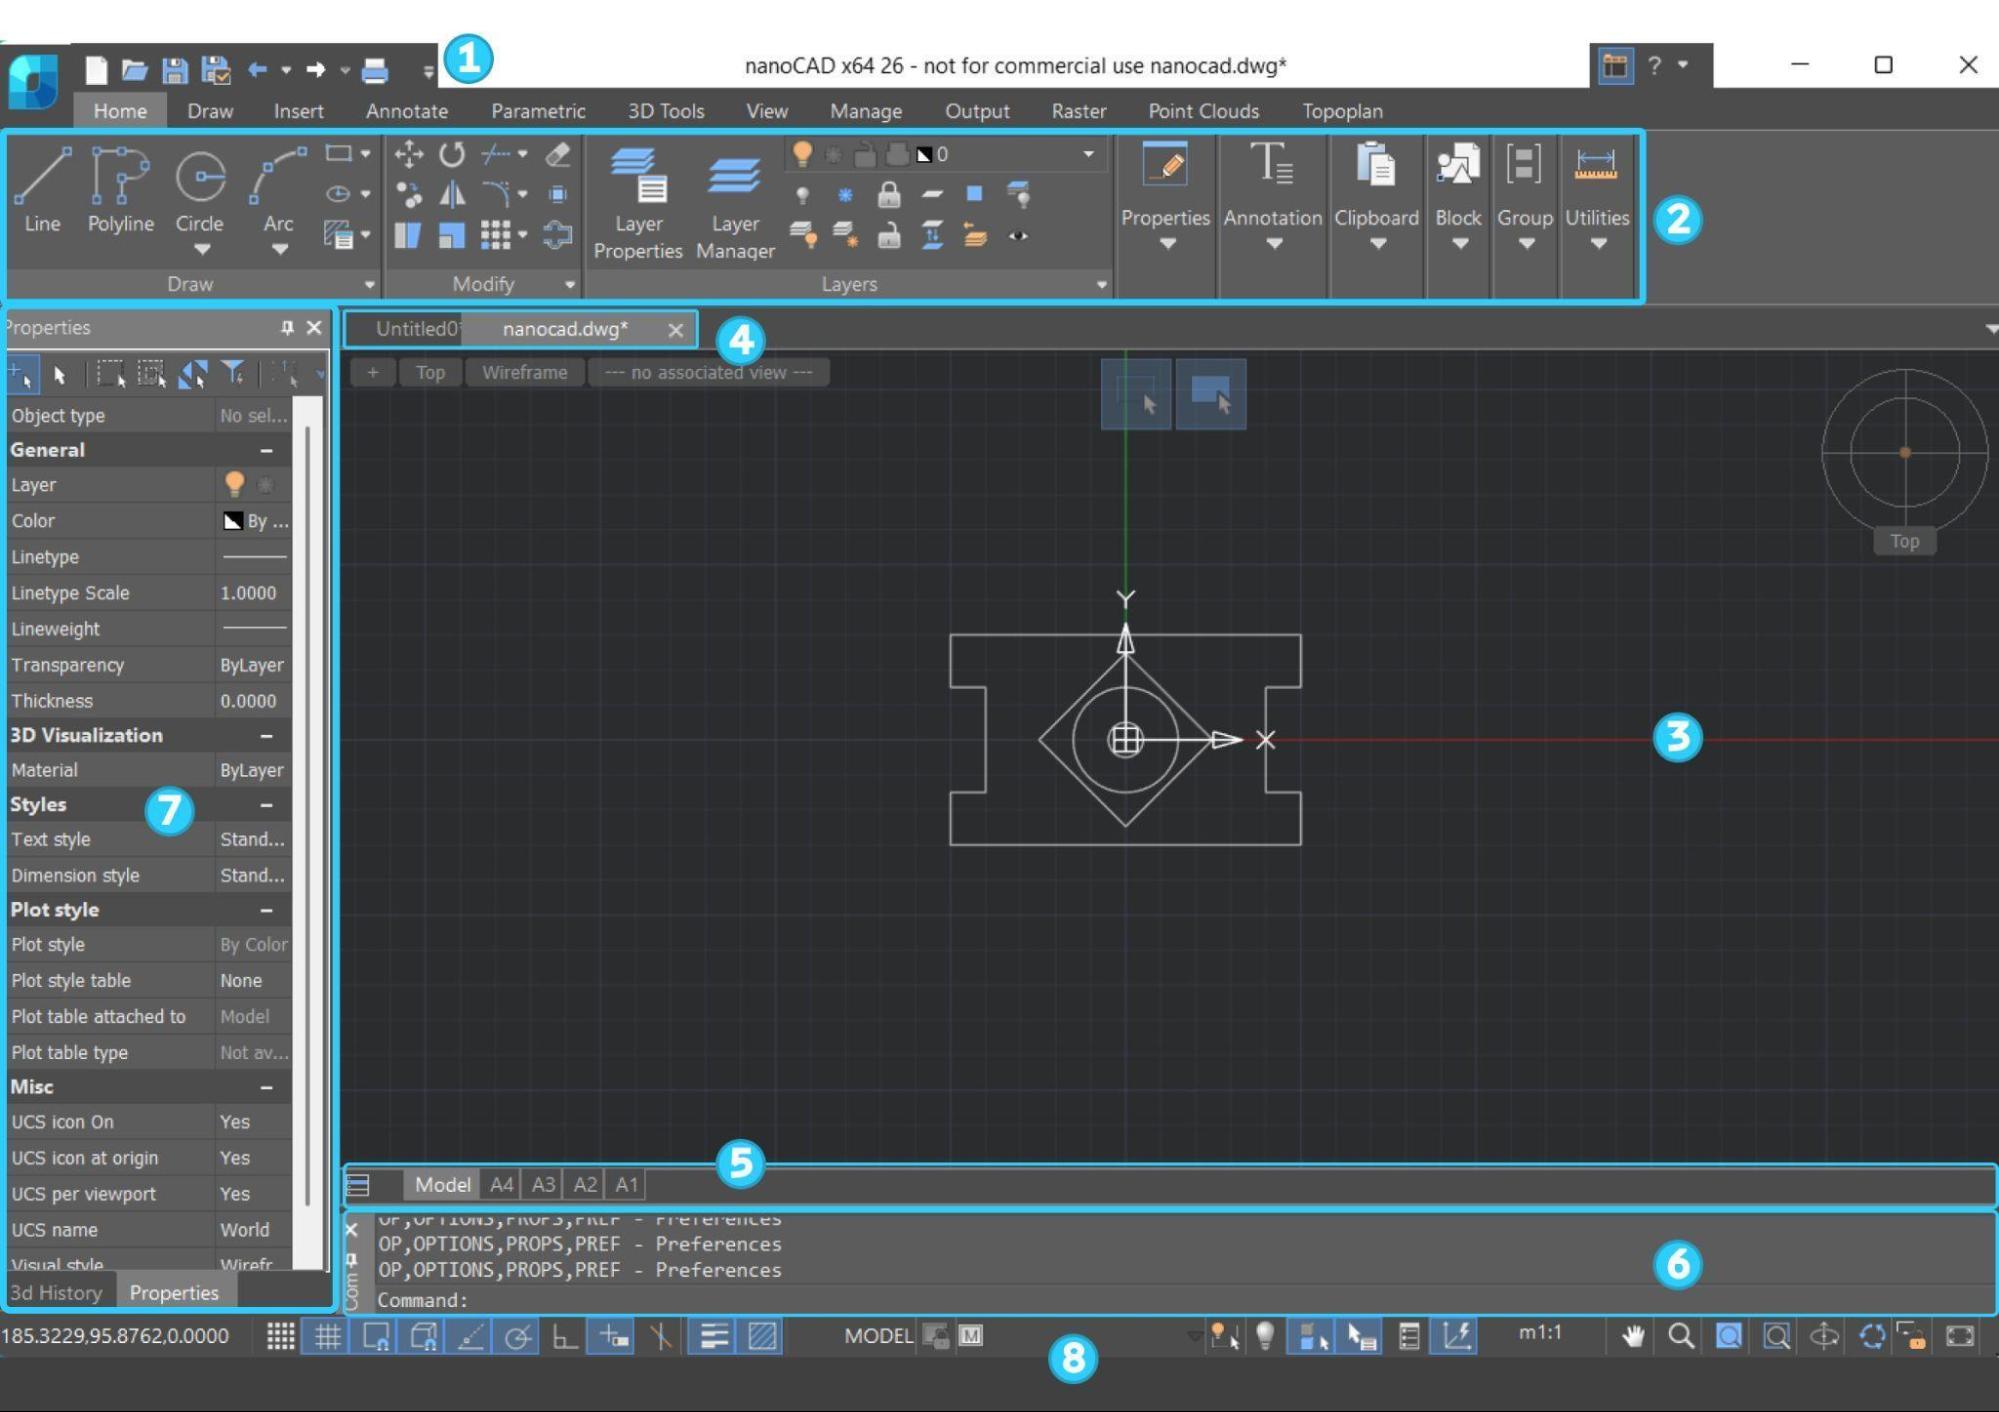Click the MODEL space button in status bar
Viewport: 1999px width, 1412px height.
point(878,1336)
